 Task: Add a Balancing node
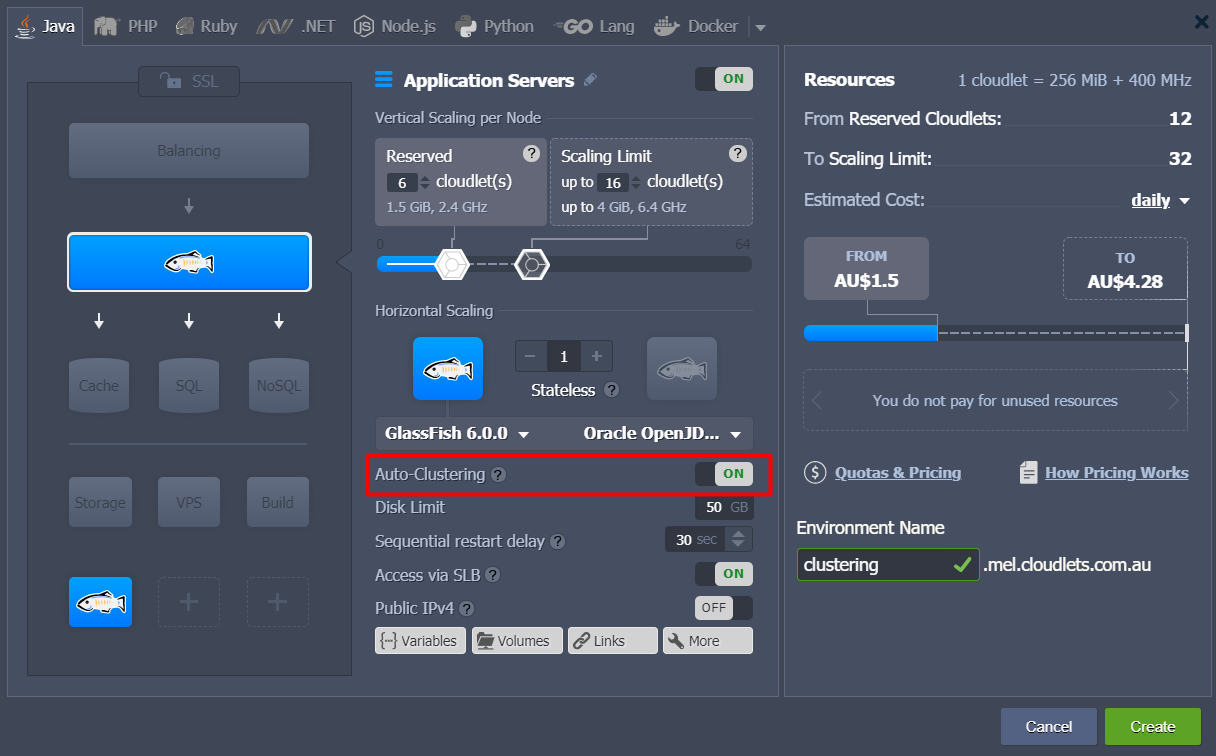pos(189,151)
